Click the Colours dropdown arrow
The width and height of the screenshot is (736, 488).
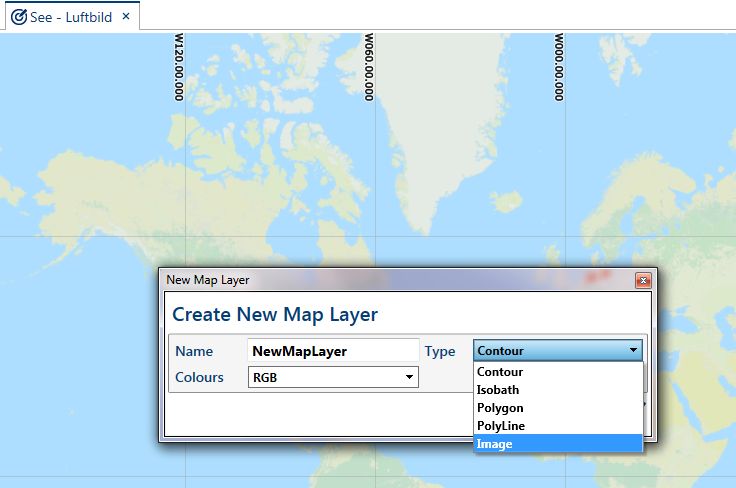pyautogui.click(x=408, y=377)
